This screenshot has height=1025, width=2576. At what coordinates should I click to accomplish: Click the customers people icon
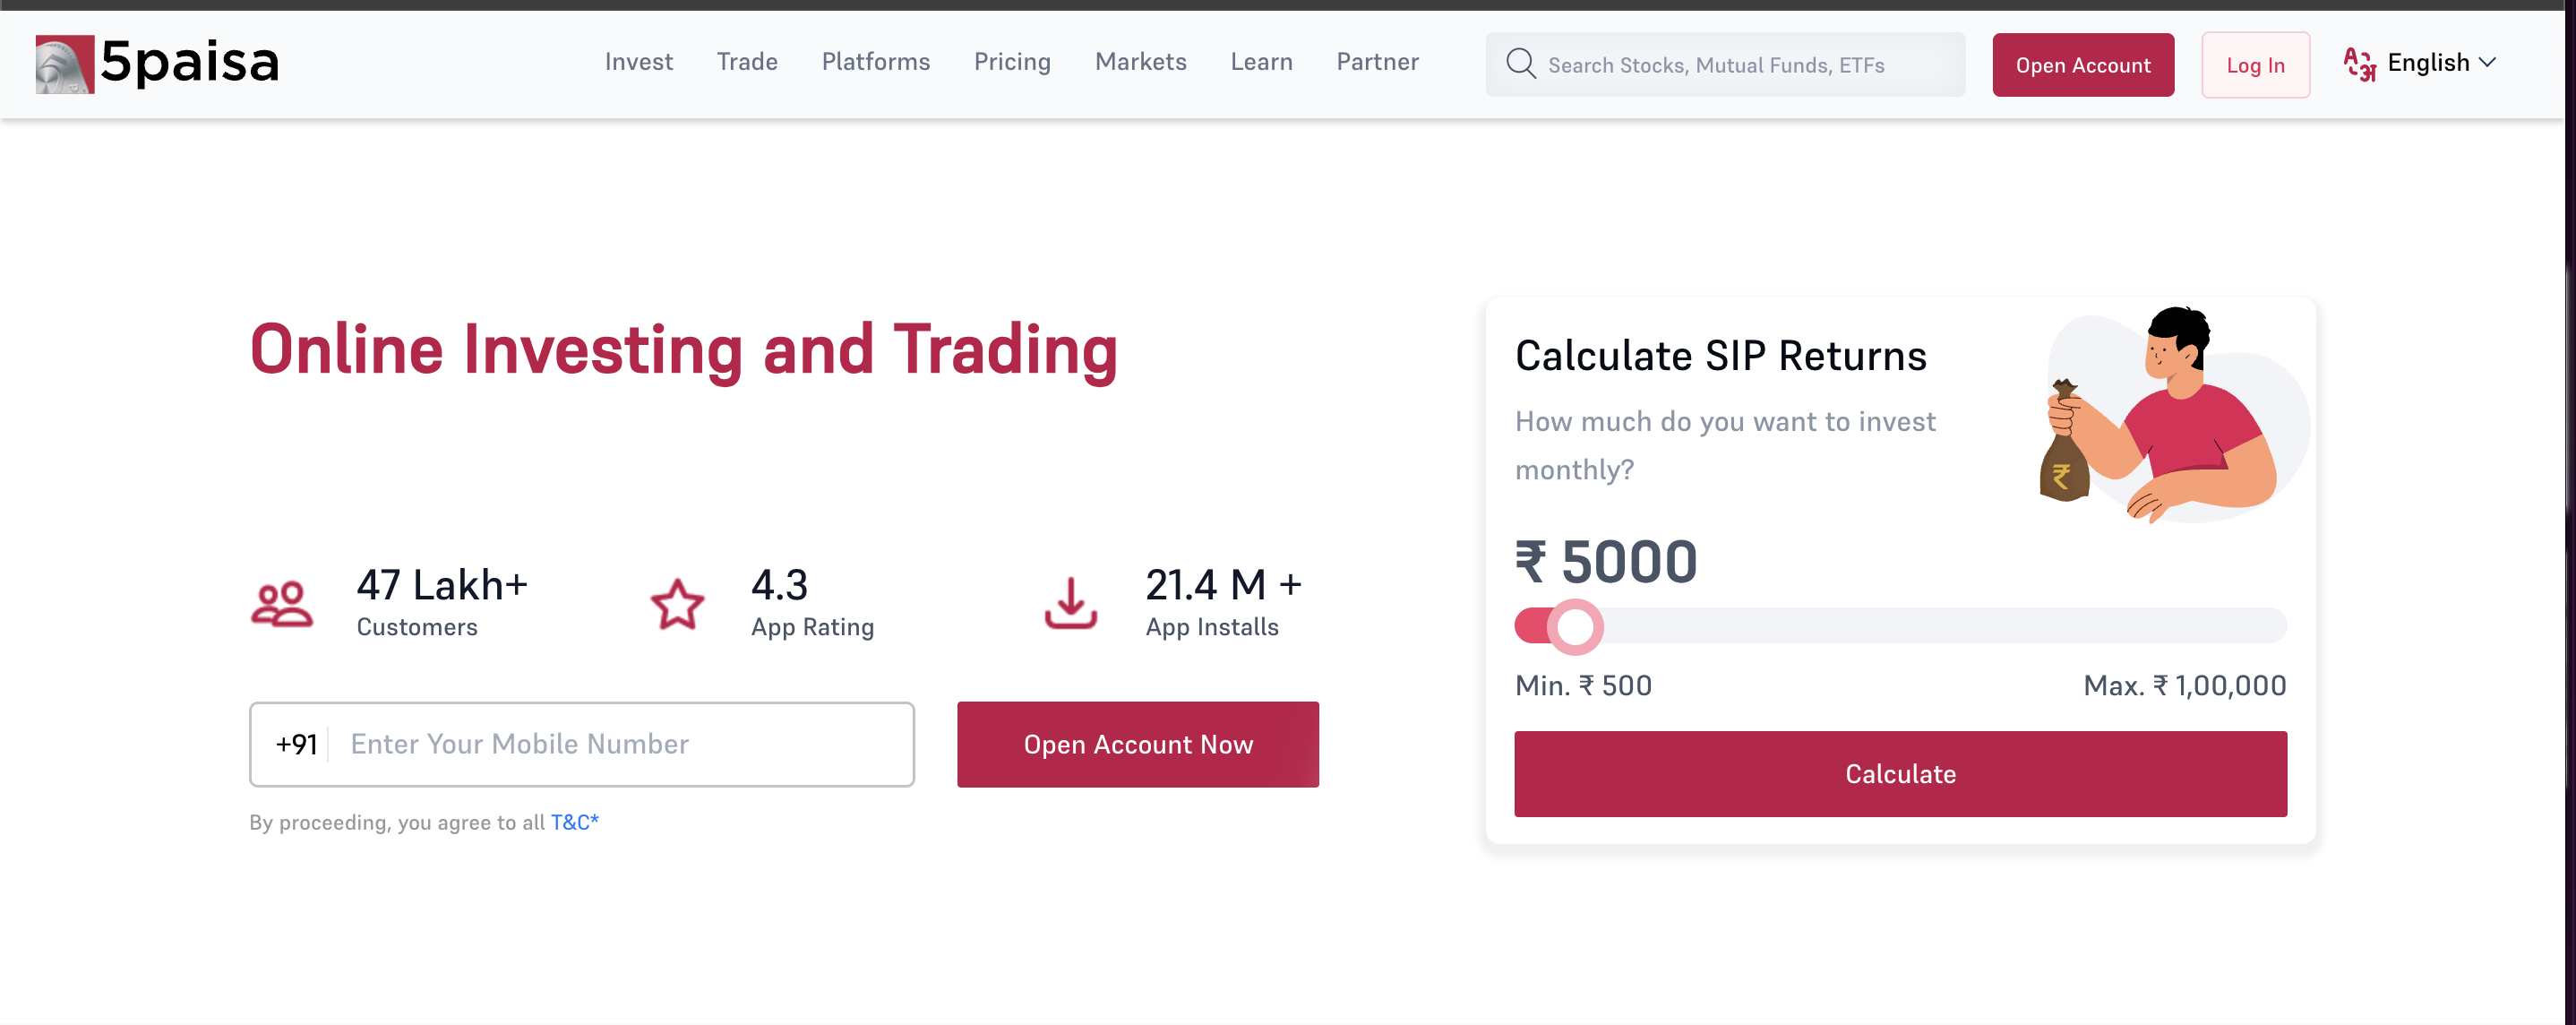(x=282, y=604)
